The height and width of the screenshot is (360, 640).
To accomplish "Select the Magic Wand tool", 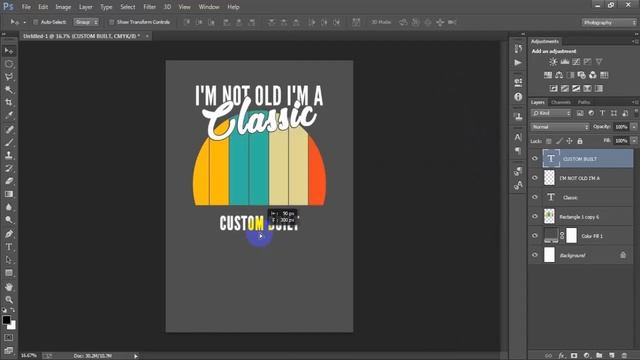I will coord(9,90).
